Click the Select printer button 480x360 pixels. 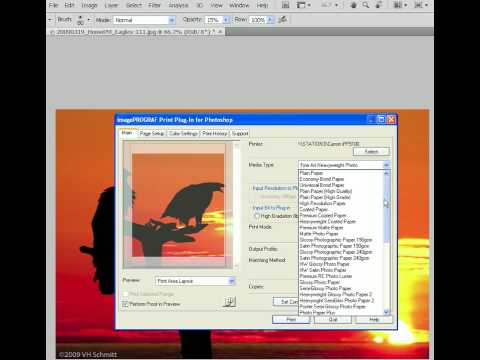coord(371,152)
